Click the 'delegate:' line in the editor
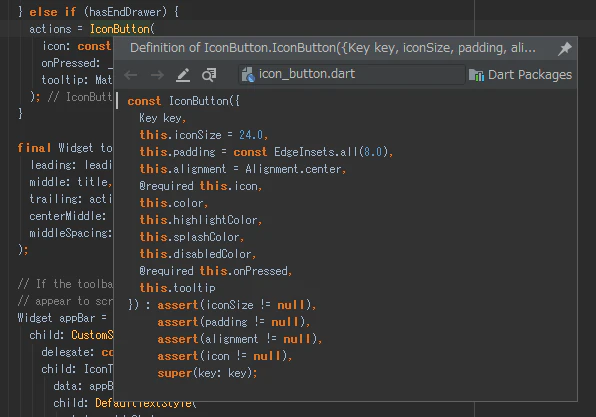 [x=77, y=352]
